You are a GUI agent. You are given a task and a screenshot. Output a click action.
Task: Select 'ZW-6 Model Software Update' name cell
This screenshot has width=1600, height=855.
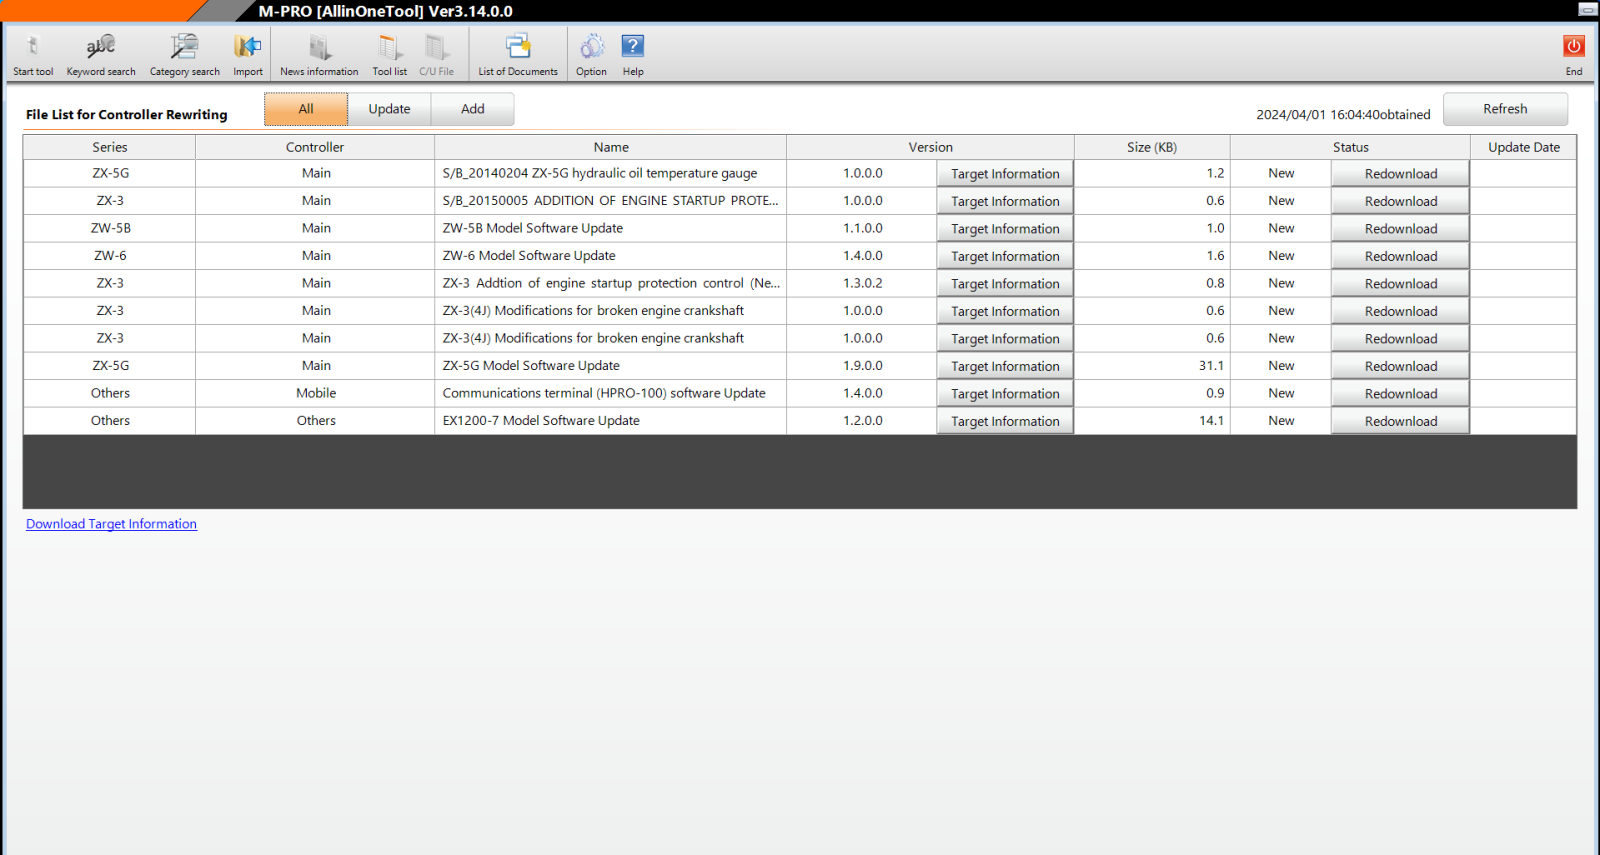(611, 256)
